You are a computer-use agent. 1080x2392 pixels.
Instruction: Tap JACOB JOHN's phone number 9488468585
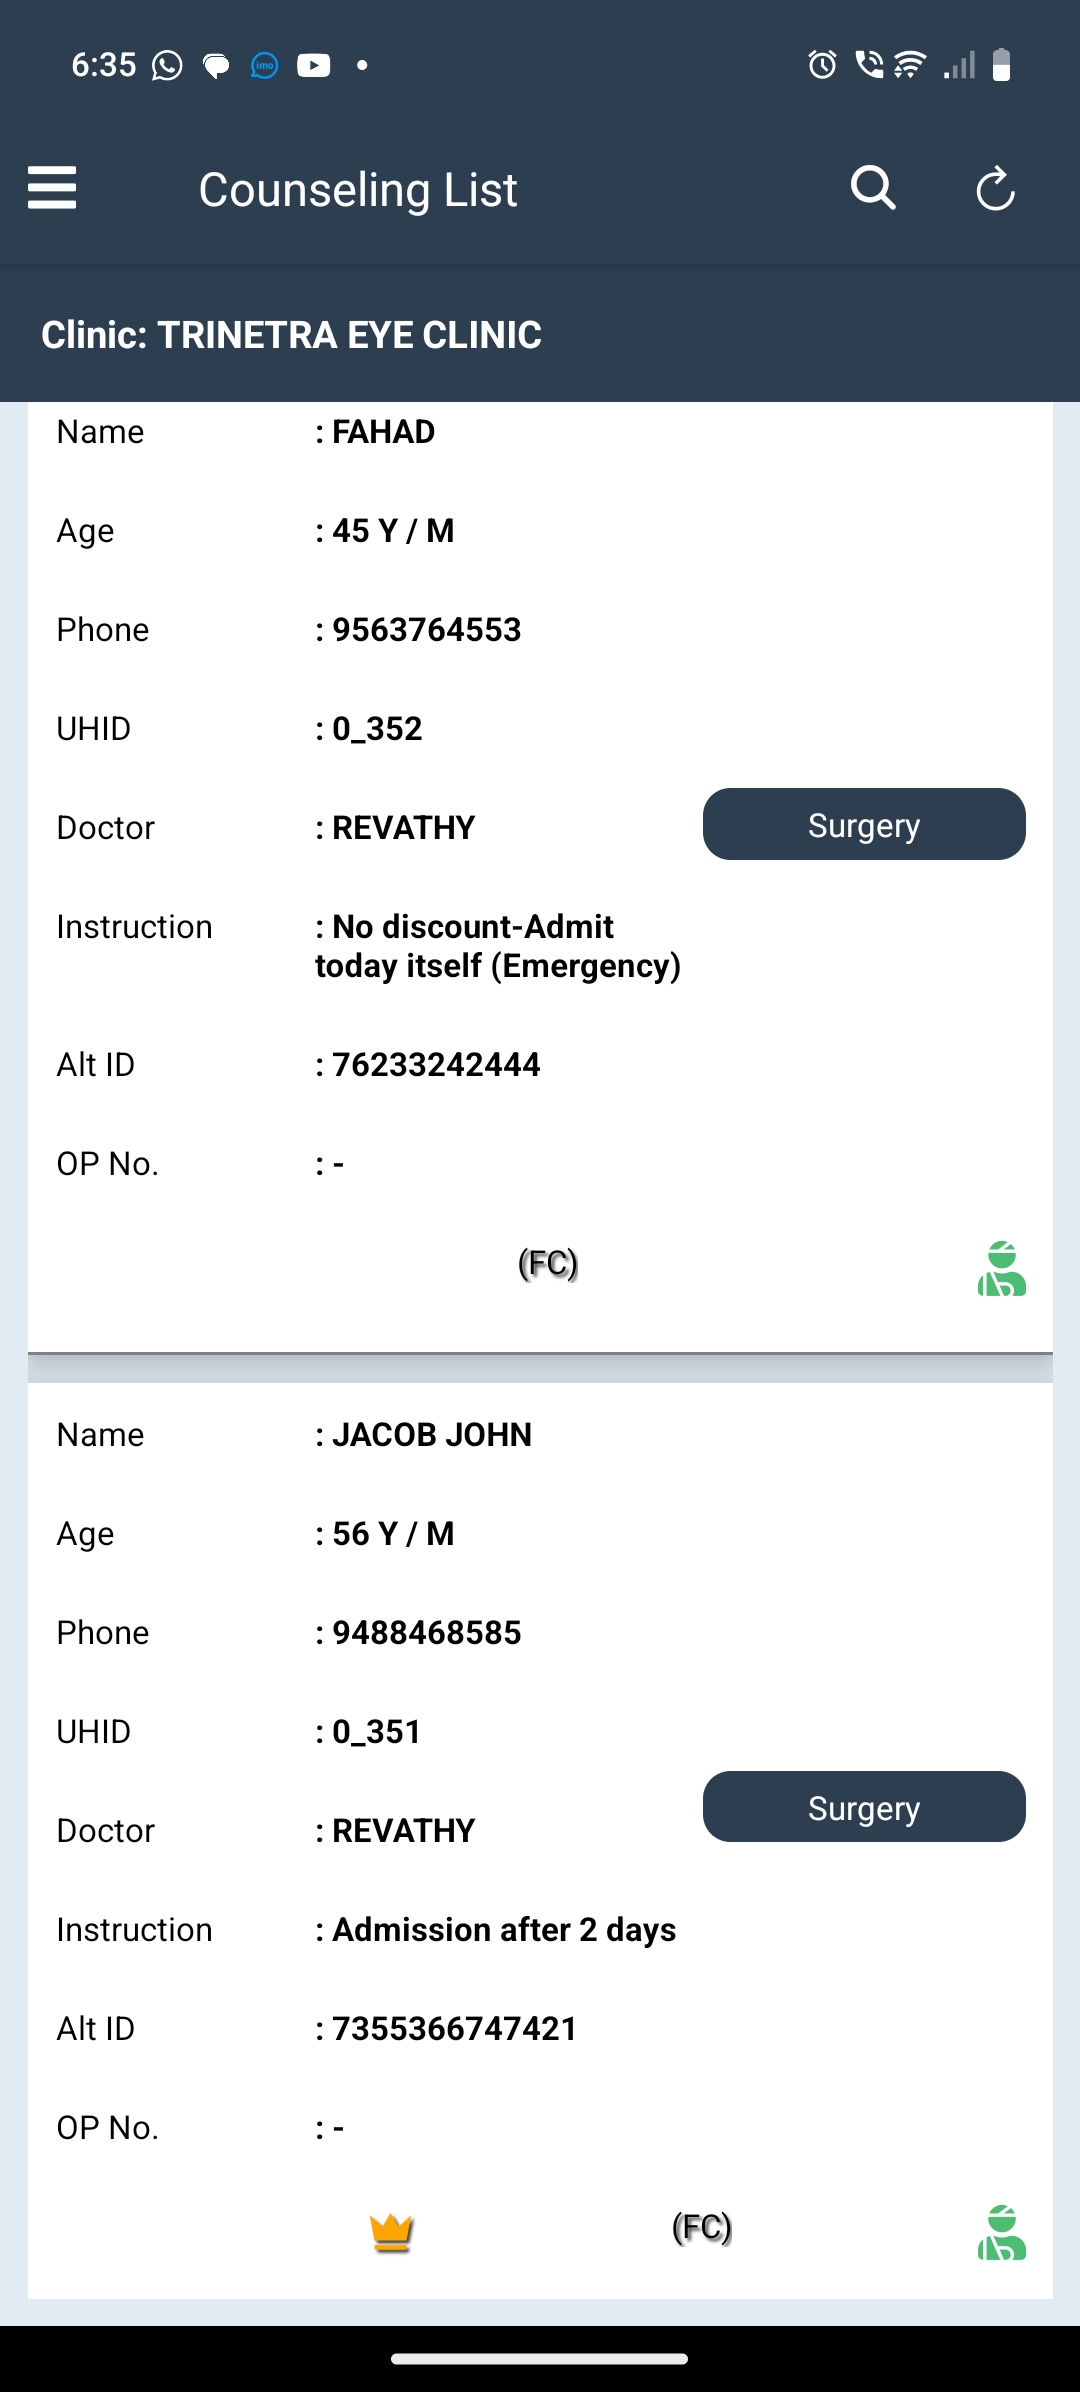tap(426, 1633)
